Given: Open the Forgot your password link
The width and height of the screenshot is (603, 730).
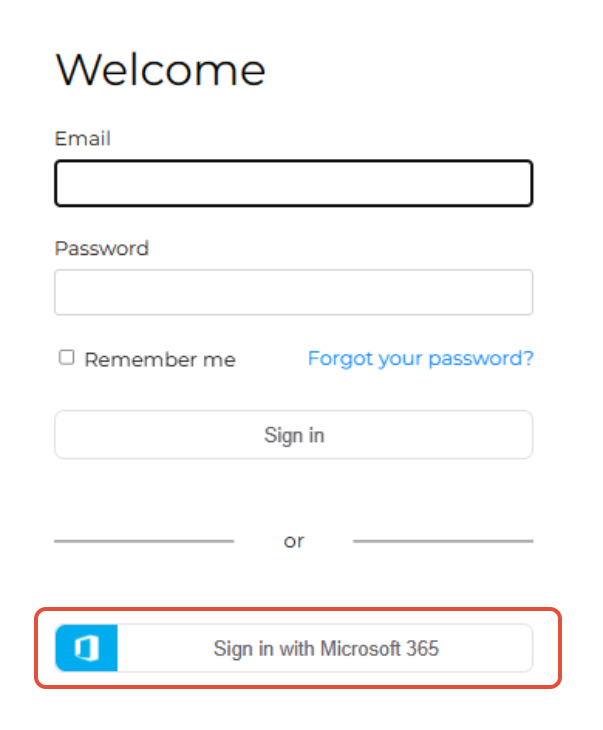Looking at the screenshot, I should point(420,358).
